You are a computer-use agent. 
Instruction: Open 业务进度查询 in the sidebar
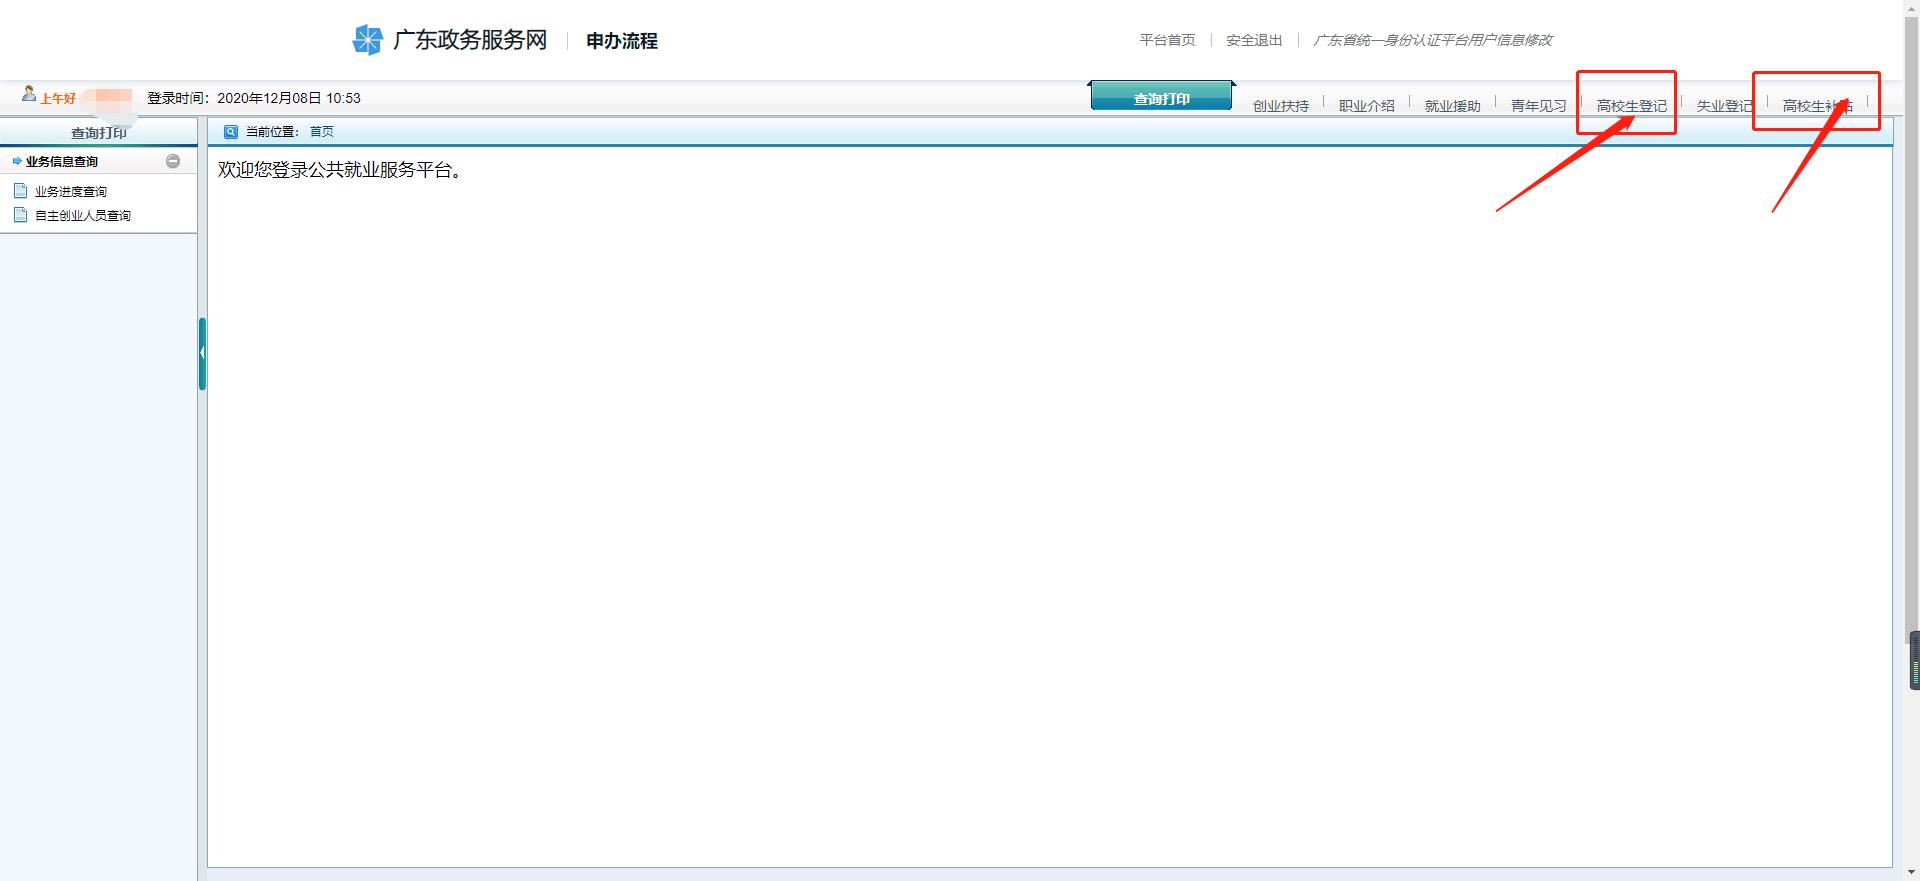click(x=71, y=191)
